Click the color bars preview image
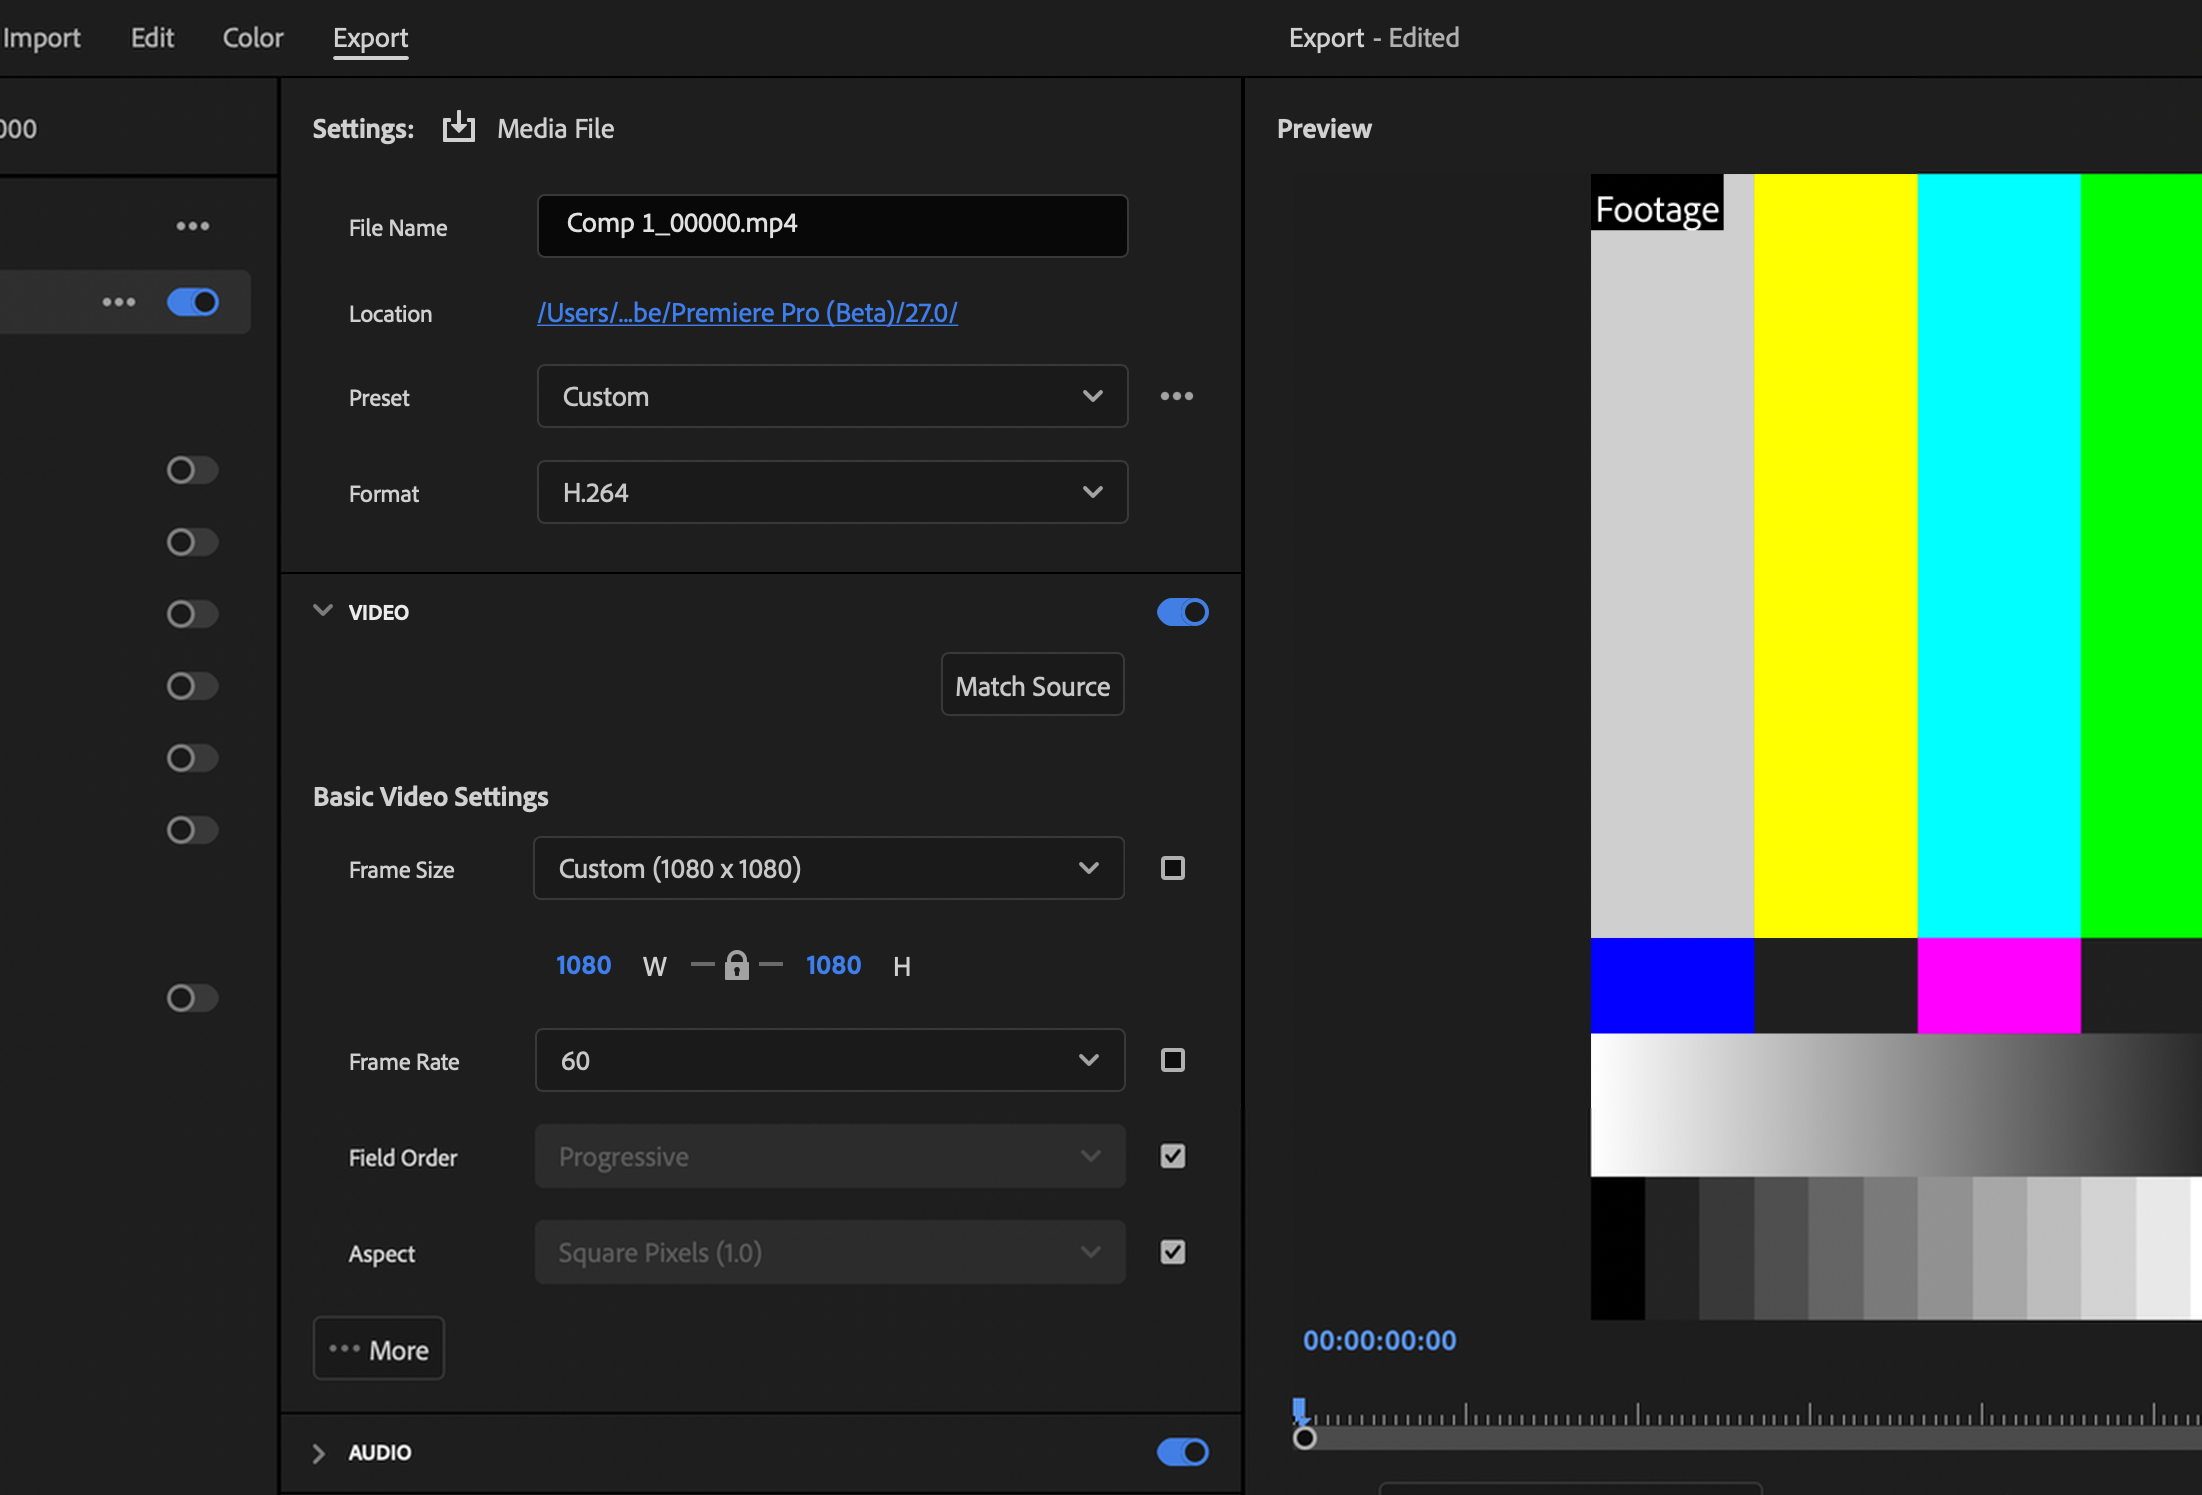The width and height of the screenshot is (2202, 1495). click(x=1896, y=746)
